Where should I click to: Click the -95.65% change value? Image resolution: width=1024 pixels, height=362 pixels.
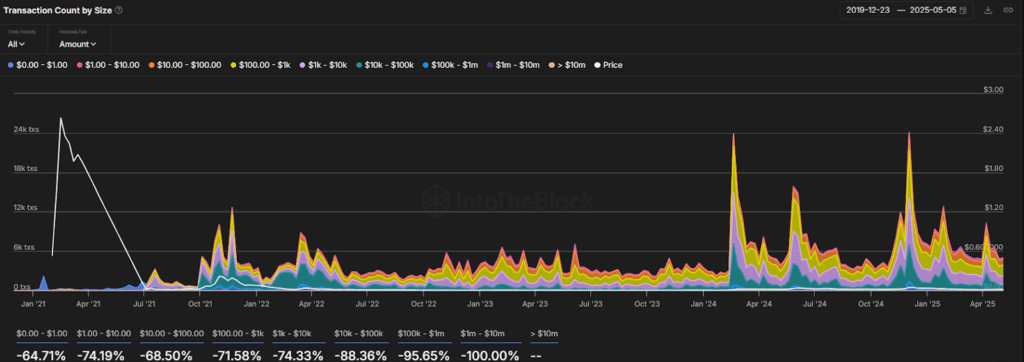tap(424, 355)
